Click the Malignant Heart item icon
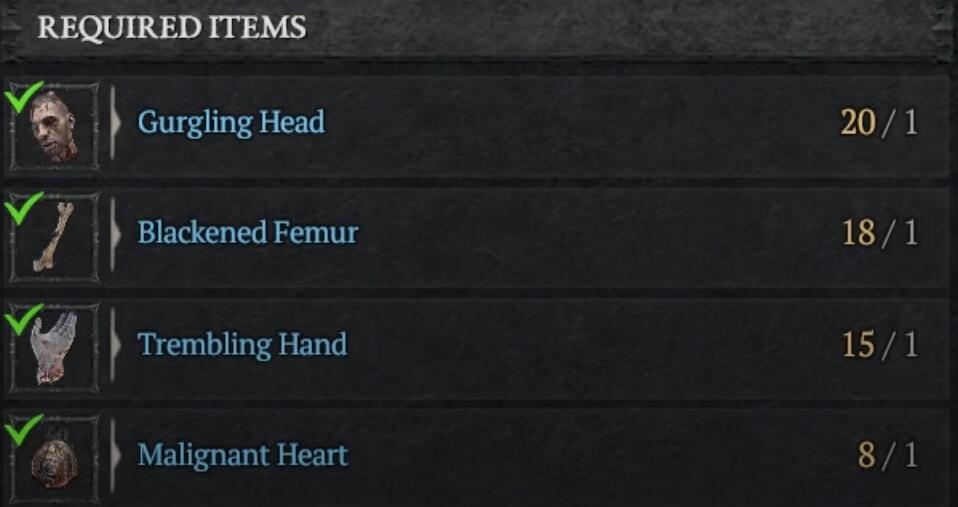 [54, 459]
